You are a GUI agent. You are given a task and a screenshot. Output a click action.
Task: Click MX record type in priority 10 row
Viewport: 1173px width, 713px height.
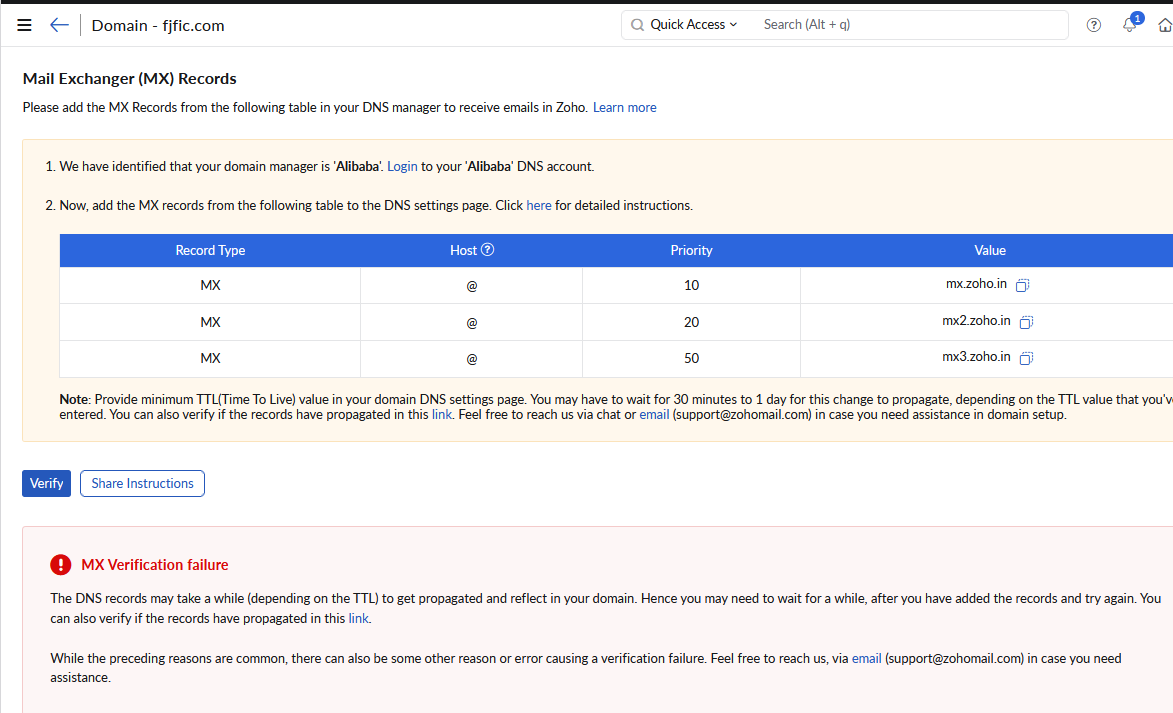click(x=210, y=285)
